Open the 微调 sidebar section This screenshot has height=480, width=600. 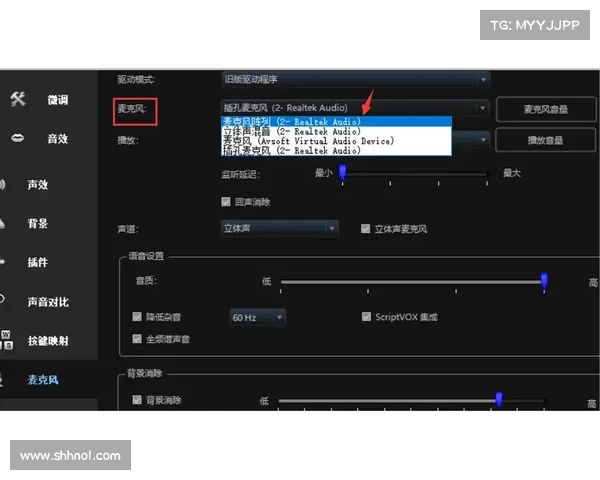pyautogui.click(x=57, y=100)
